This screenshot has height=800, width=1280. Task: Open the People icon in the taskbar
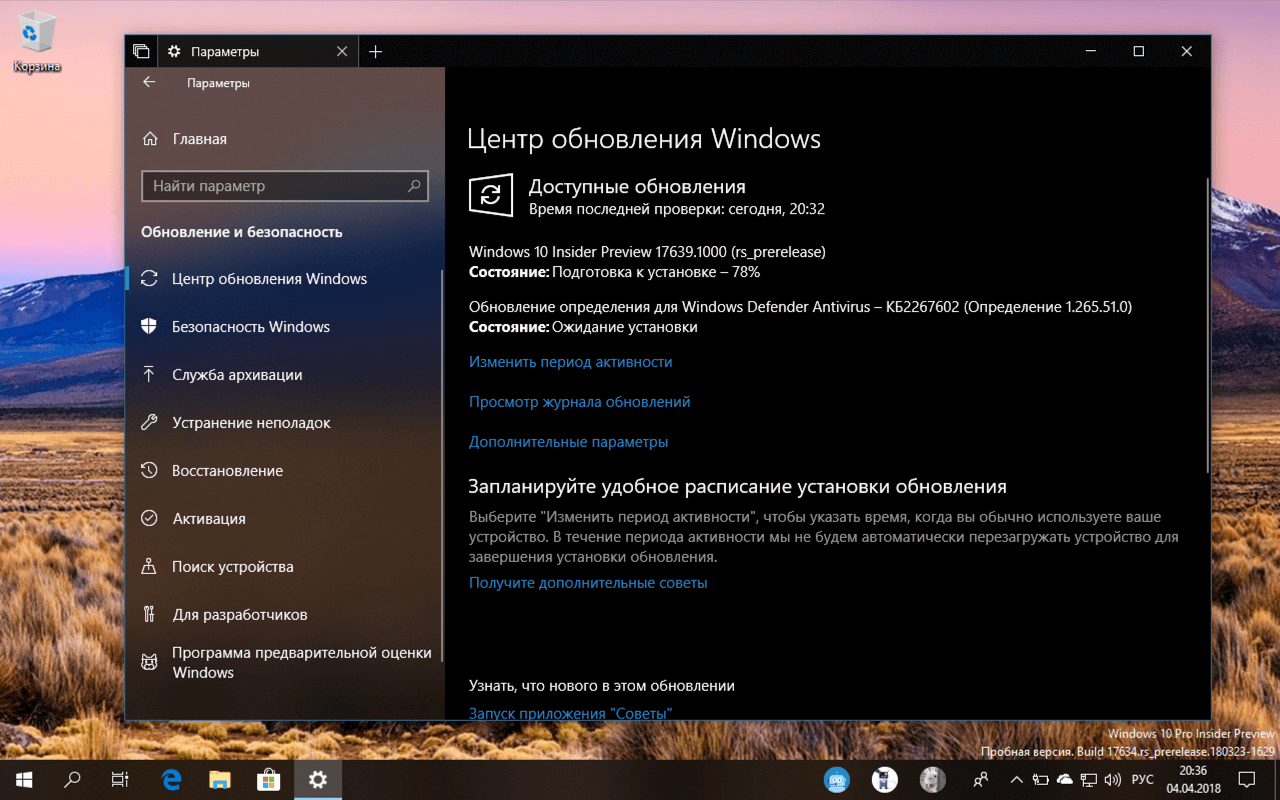click(x=981, y=779)
